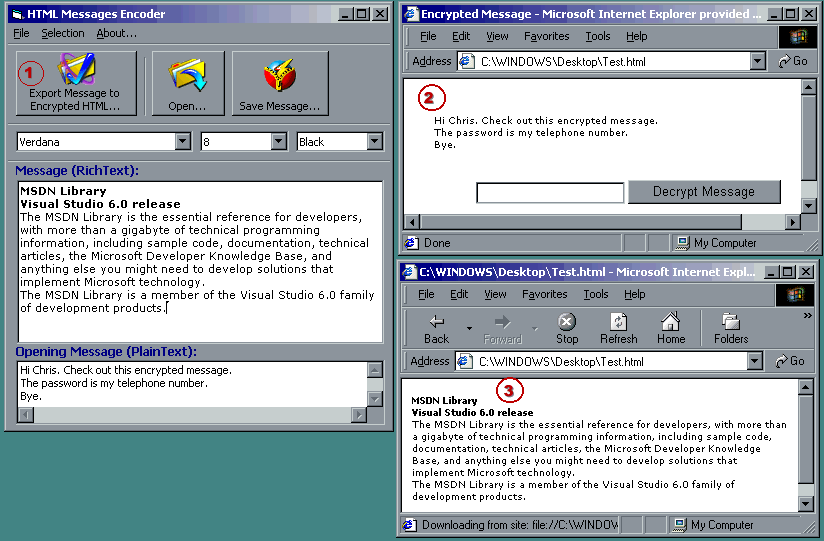The height and width of the screenshot is (541, 824).
Task: Click the address field in Encrypted Message window
Action: (612, 62)
